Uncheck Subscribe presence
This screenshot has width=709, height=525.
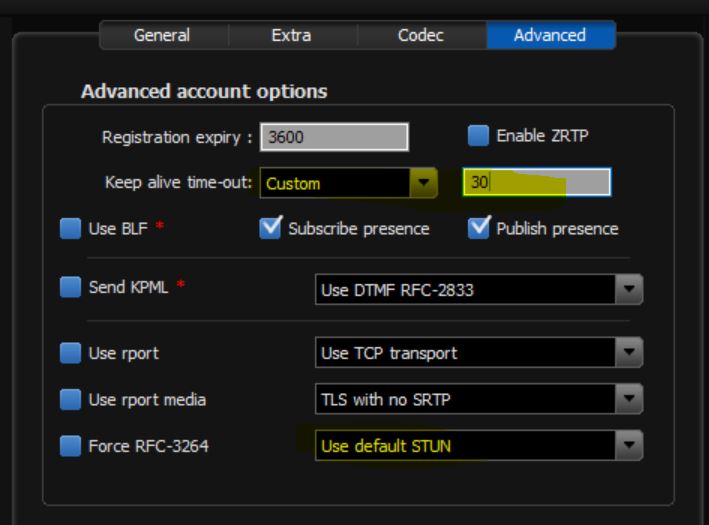[x=270, y=229]
